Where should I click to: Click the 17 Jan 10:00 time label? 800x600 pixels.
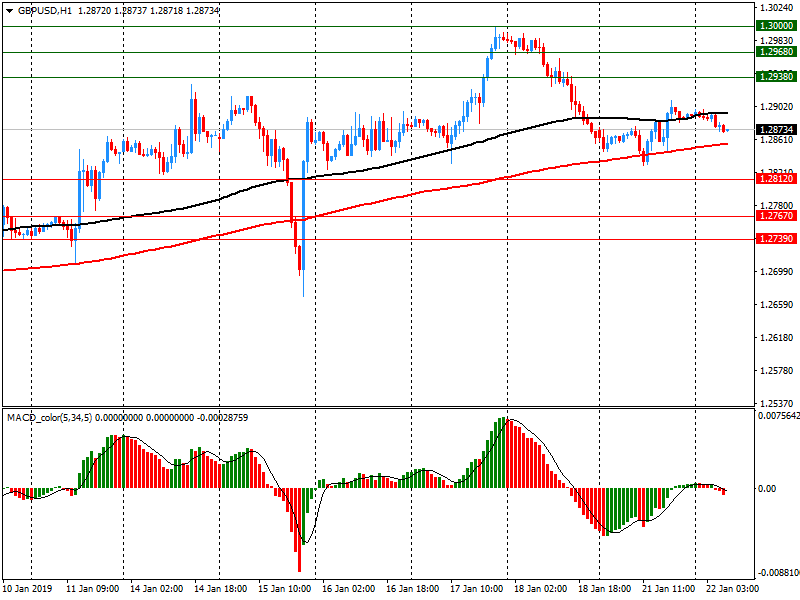coord(477,589)
